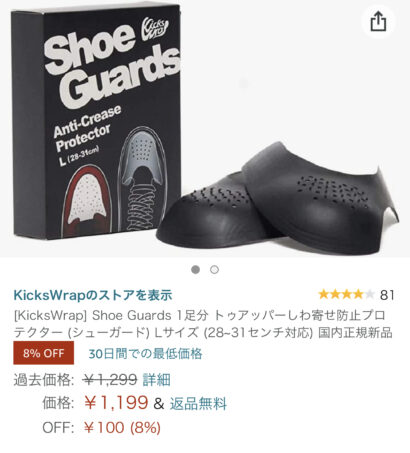Tap the ¥100 (8%) discount amount
Screen dimensions: 410x453
(x=122, y=428)
